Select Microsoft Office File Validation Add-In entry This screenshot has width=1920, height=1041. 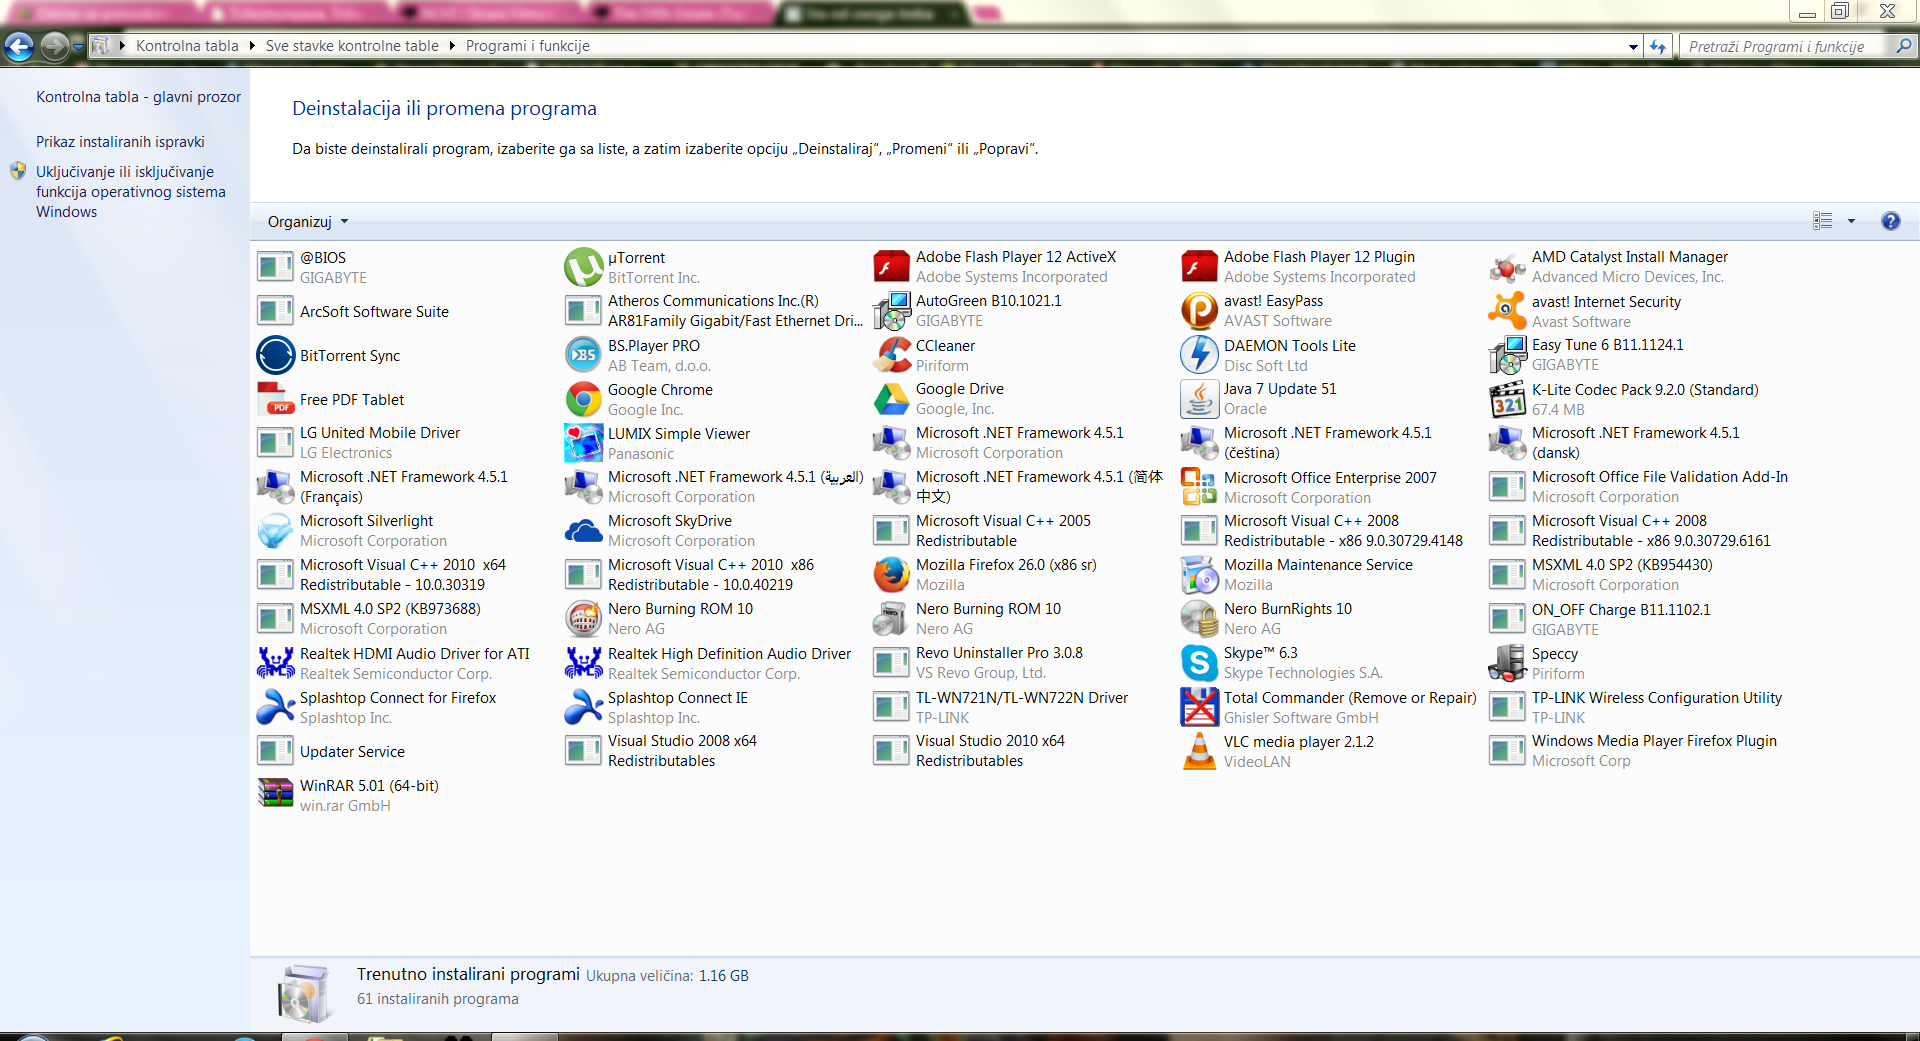point(1638,487)
